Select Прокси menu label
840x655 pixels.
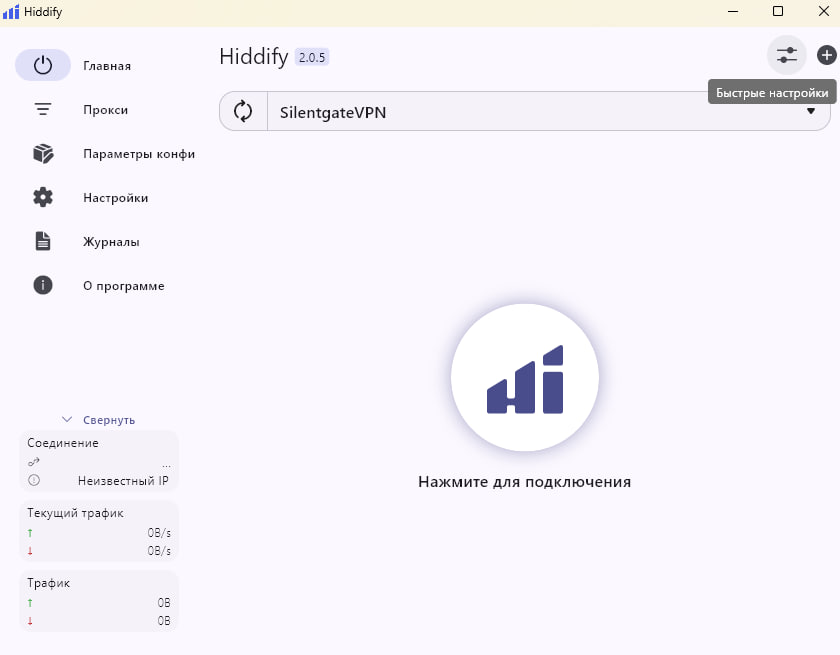click(x=106, y=110)
